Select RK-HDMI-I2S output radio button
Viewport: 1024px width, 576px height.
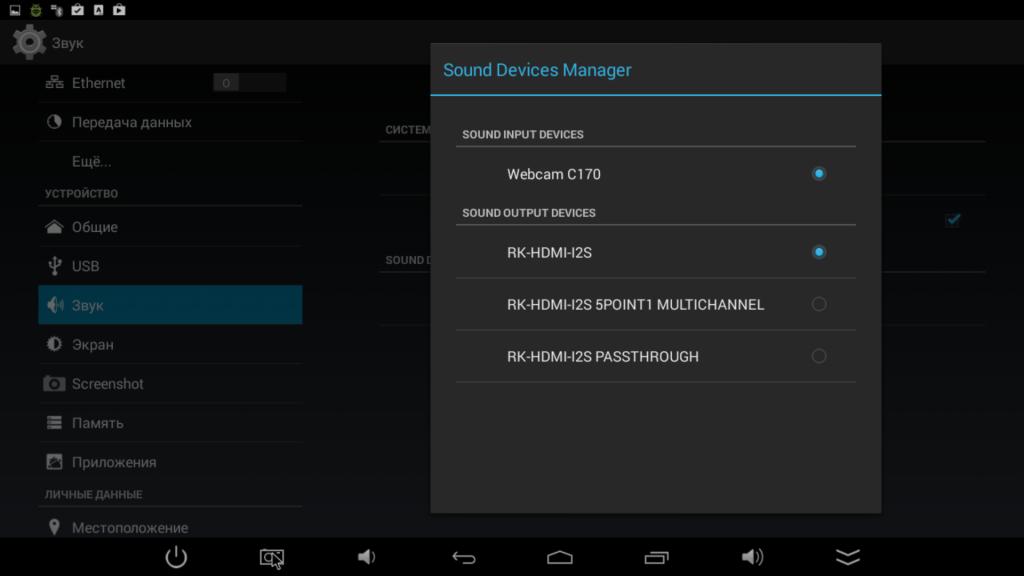point(819,252)
